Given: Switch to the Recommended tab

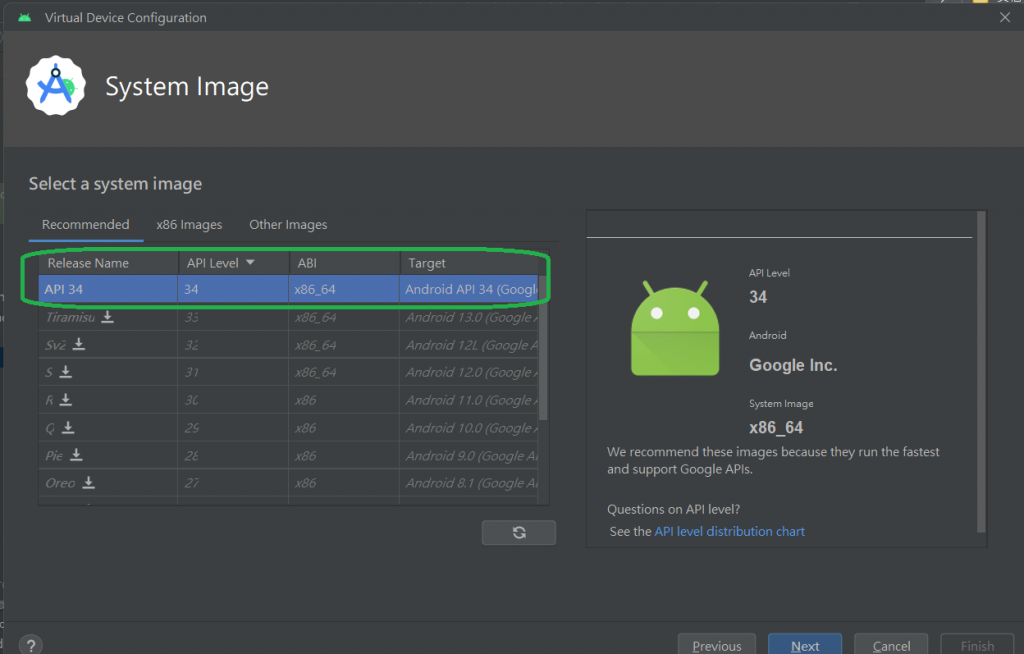Looking at the screenshot, I should tap(86, 225).
